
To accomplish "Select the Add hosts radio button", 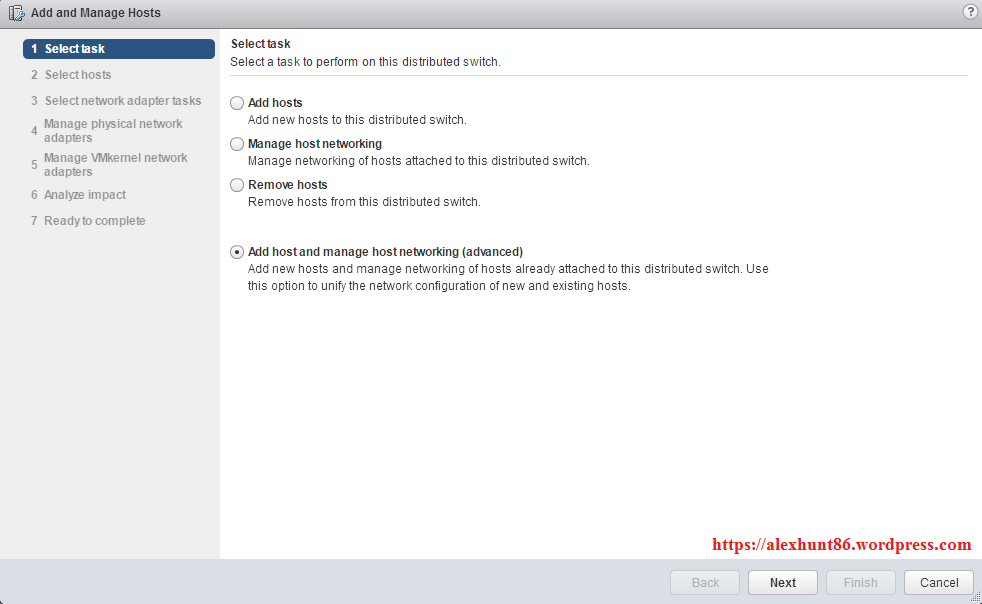I will tap(237, 103).
